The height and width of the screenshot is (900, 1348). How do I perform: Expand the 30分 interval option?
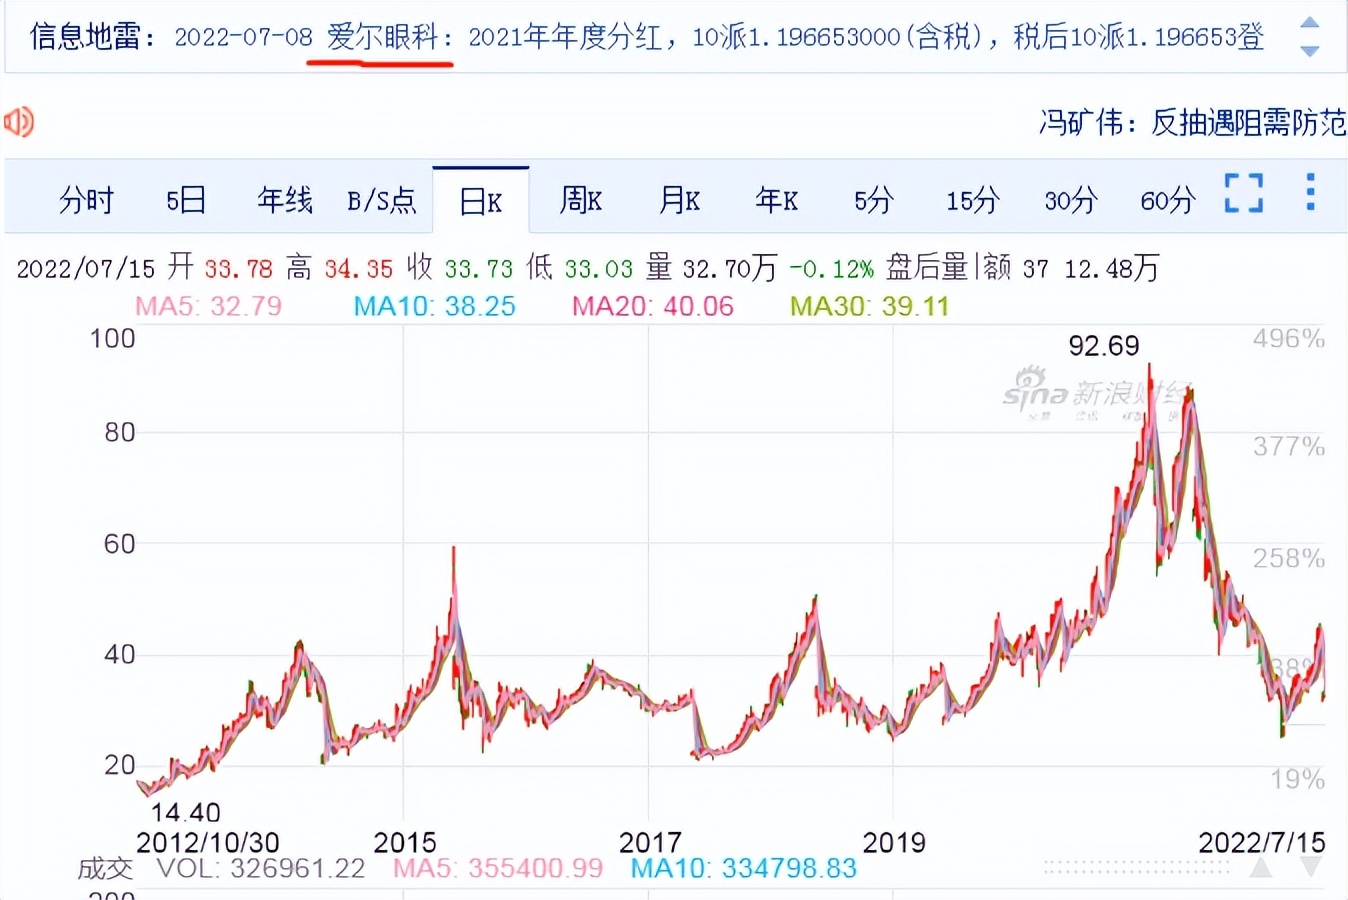1068,200
